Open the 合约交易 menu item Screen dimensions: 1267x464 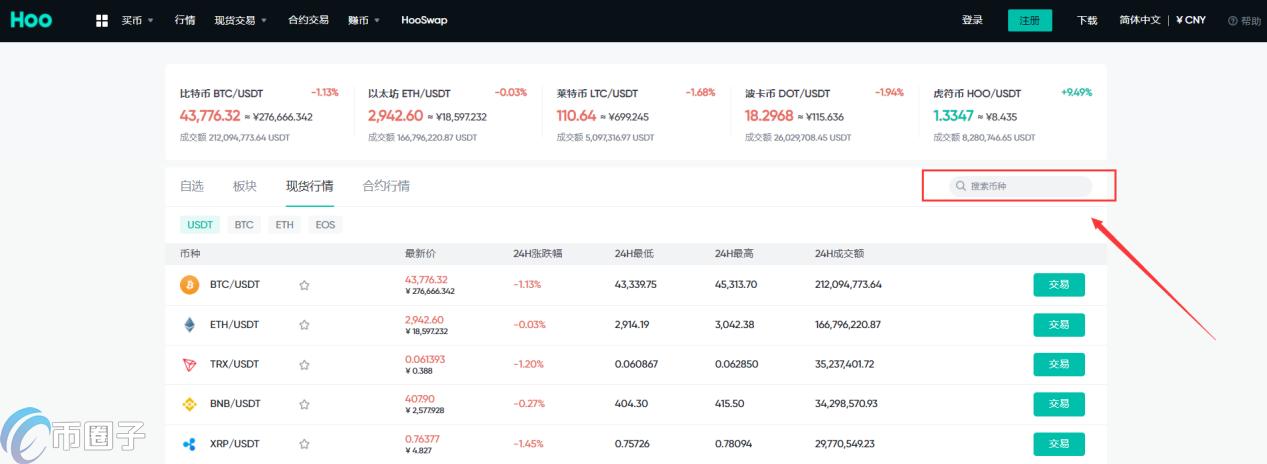click(x=308, y=20)
